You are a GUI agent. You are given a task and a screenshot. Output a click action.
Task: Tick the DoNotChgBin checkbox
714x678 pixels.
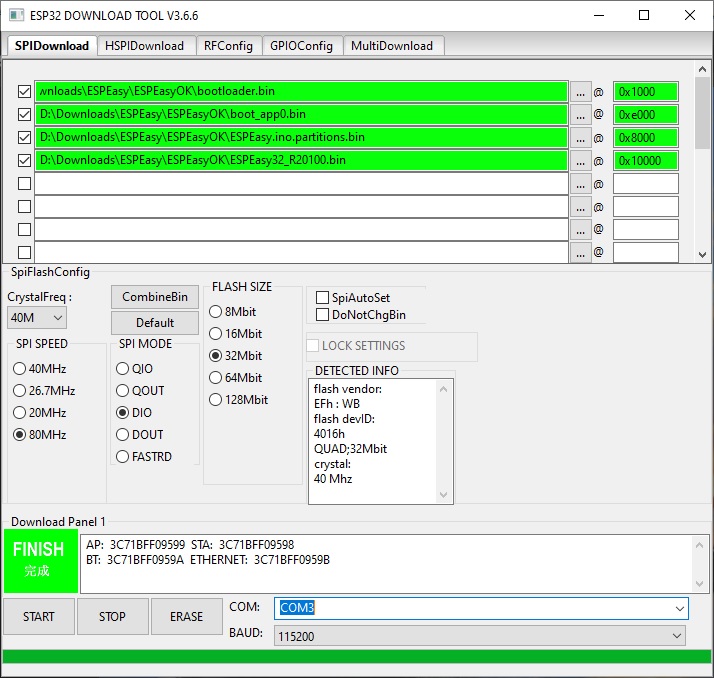click(x=323, y=315)
